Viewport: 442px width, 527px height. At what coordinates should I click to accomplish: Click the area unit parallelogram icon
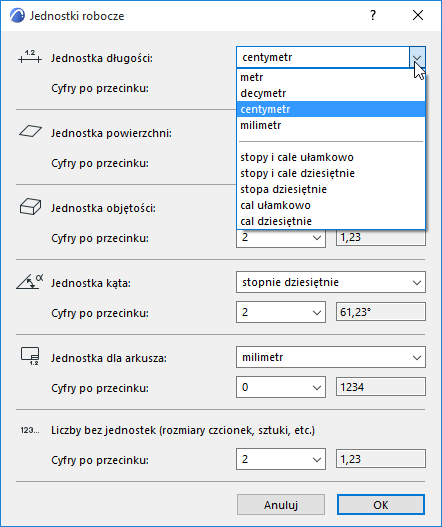click(x=30, y=131)
